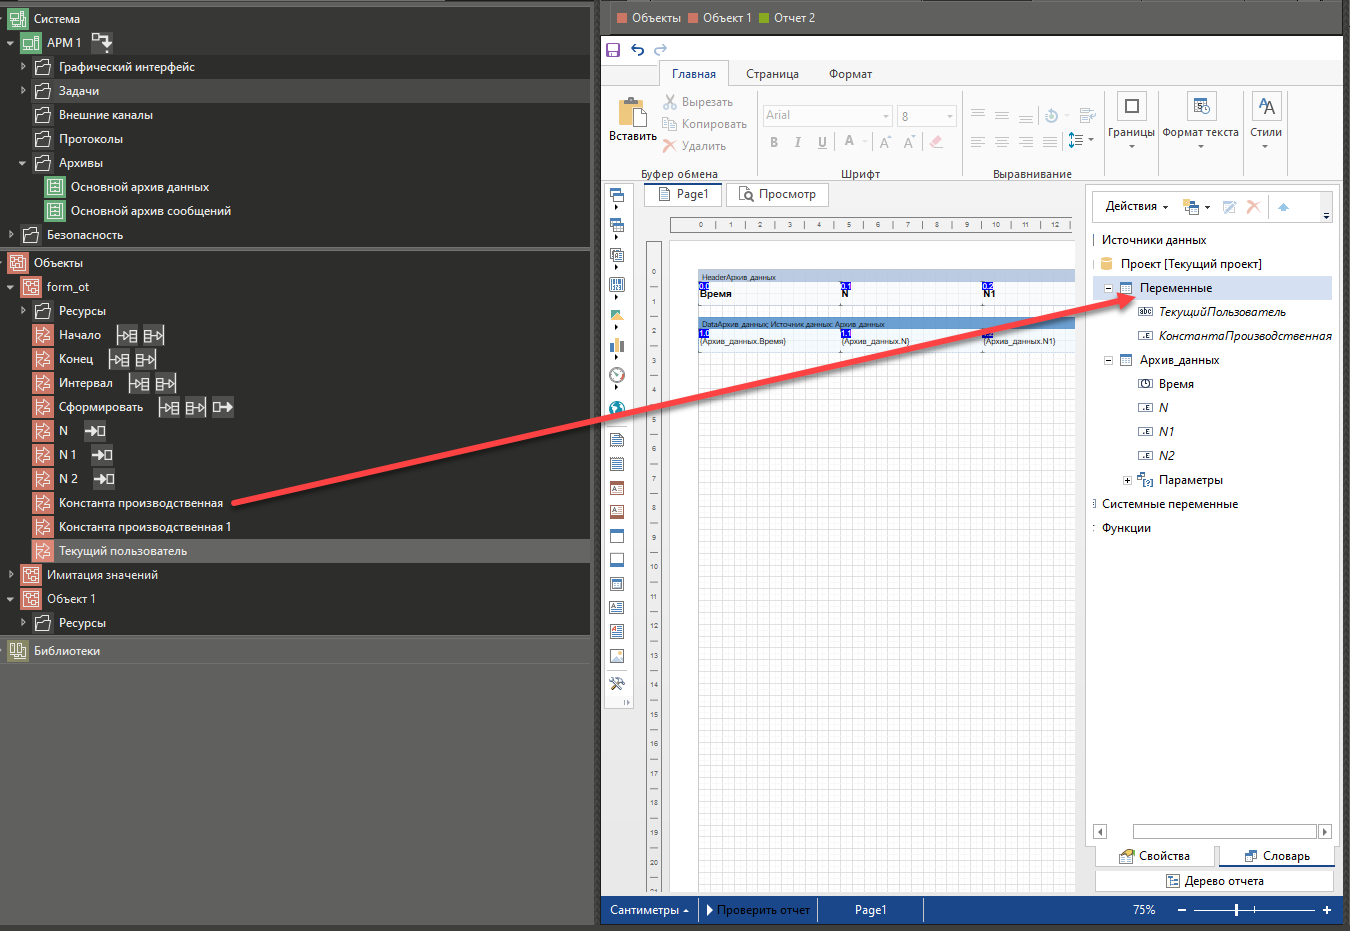Select Константа производственная in object tree
The height and width of the screenshot is (931, 1350).
[140, 503]
